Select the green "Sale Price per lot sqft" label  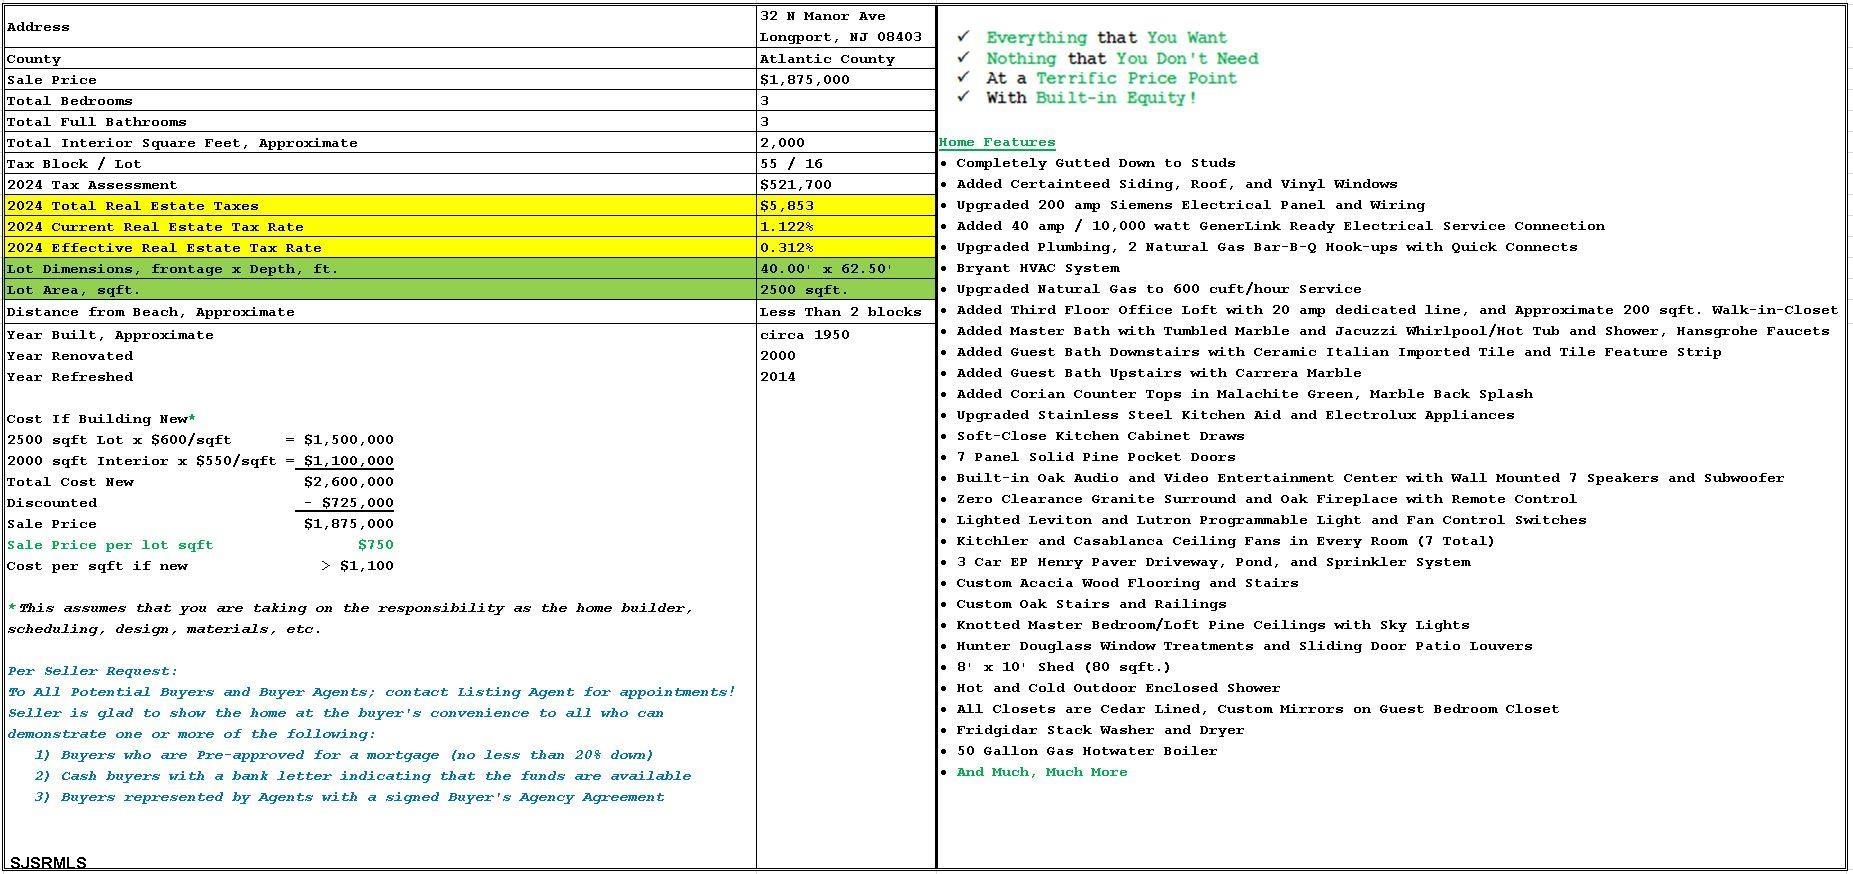coord(110,545)
